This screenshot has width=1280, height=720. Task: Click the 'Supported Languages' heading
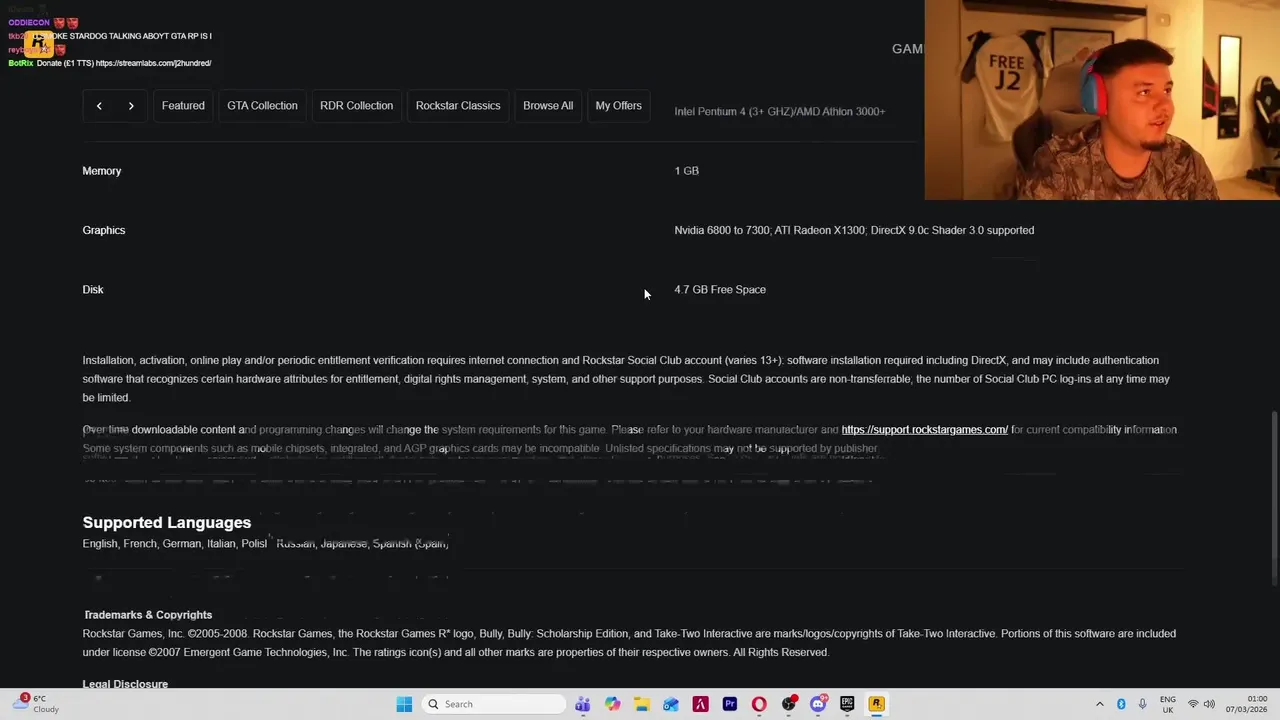[167, 523]
